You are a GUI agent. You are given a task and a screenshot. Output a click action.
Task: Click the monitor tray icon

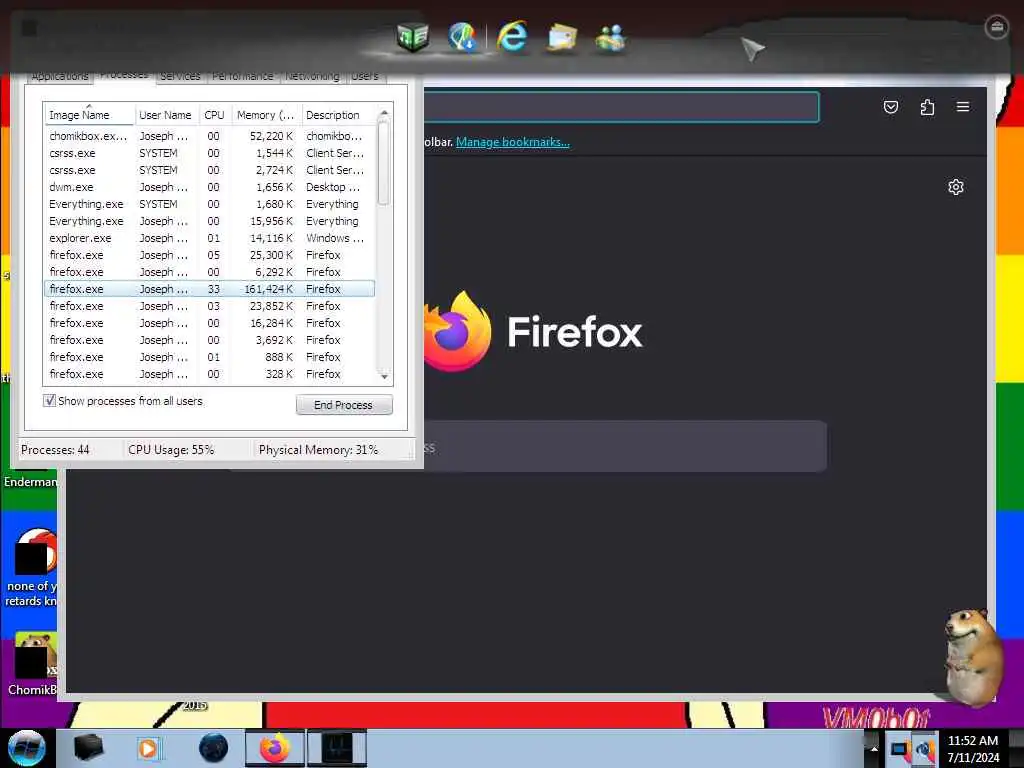900,749
